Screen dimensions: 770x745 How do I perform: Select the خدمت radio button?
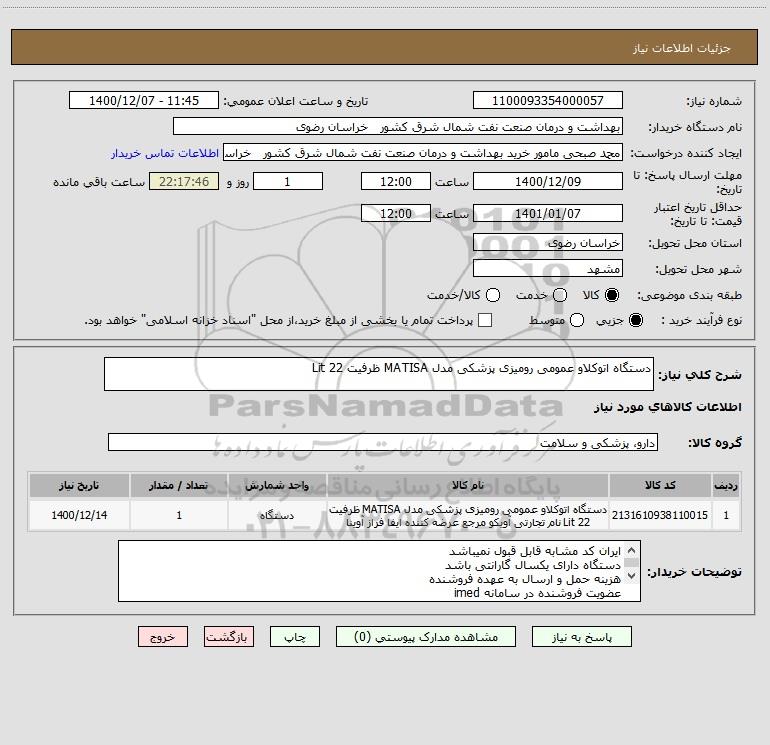click(x=560, y=295)
